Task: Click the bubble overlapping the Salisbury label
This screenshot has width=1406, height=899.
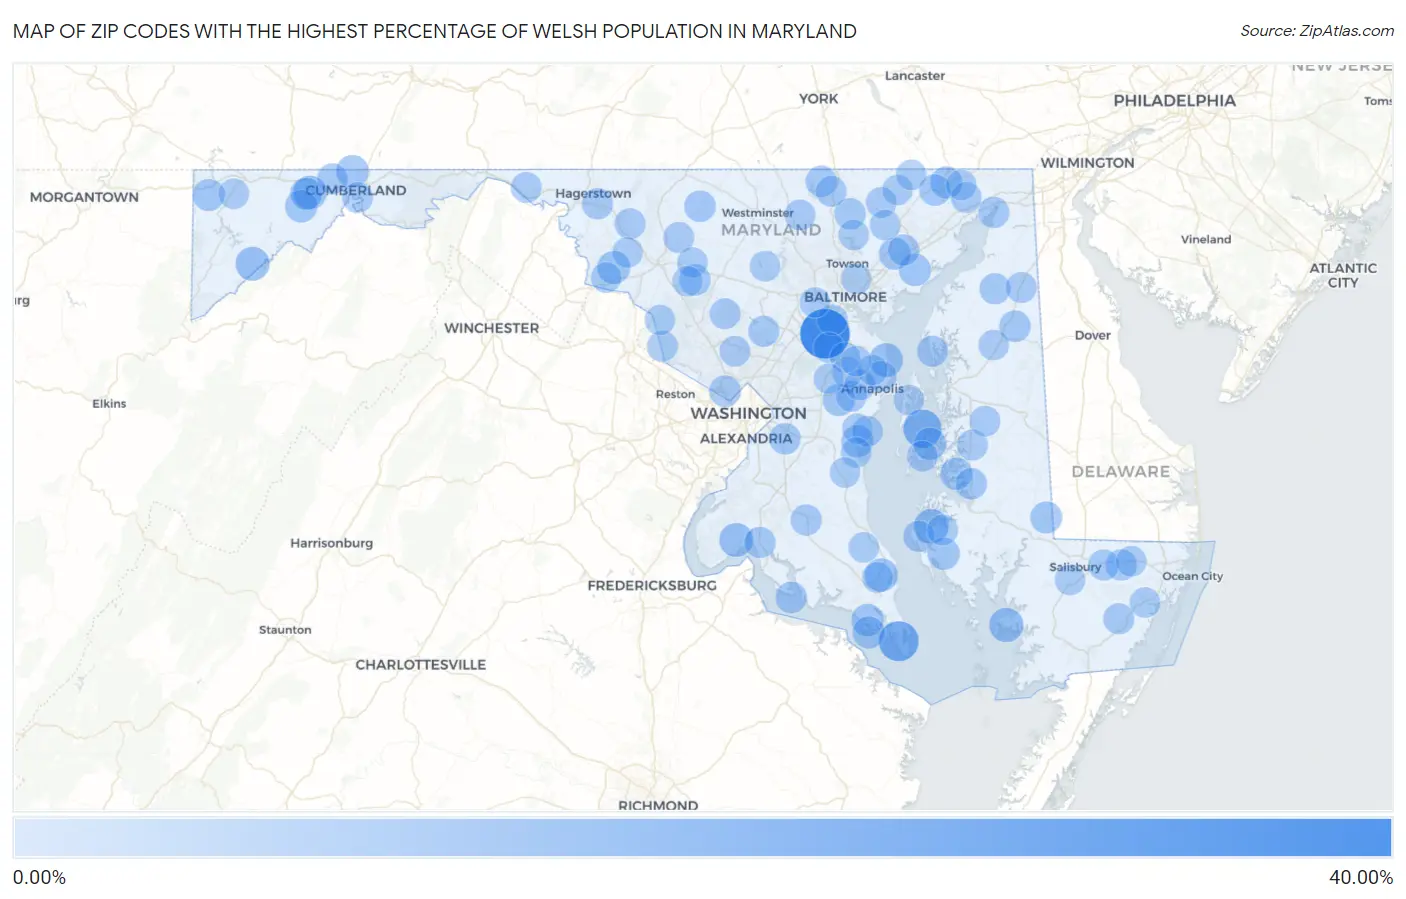Action: (1070, 579)
